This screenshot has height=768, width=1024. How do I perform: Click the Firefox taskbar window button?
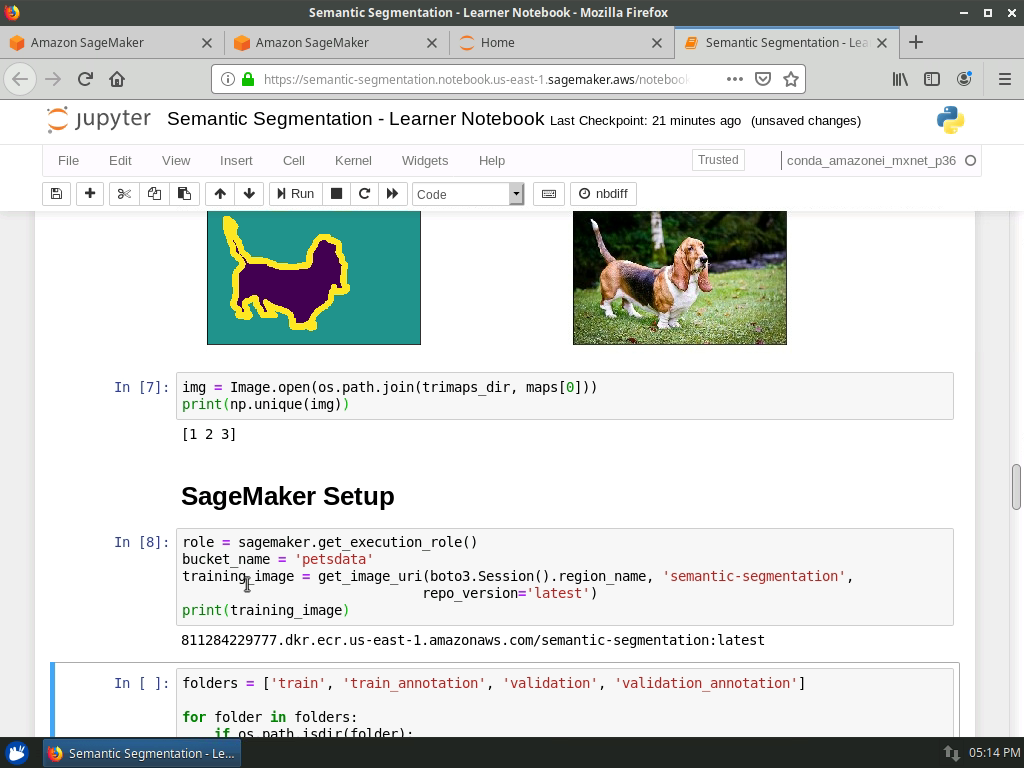click(x=142, y=753)
